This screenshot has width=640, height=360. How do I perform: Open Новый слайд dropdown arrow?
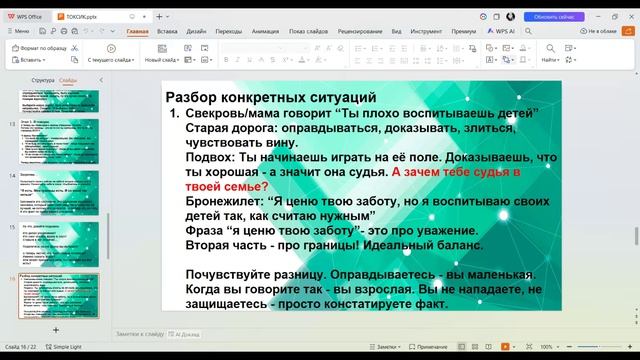click(178, 60)
